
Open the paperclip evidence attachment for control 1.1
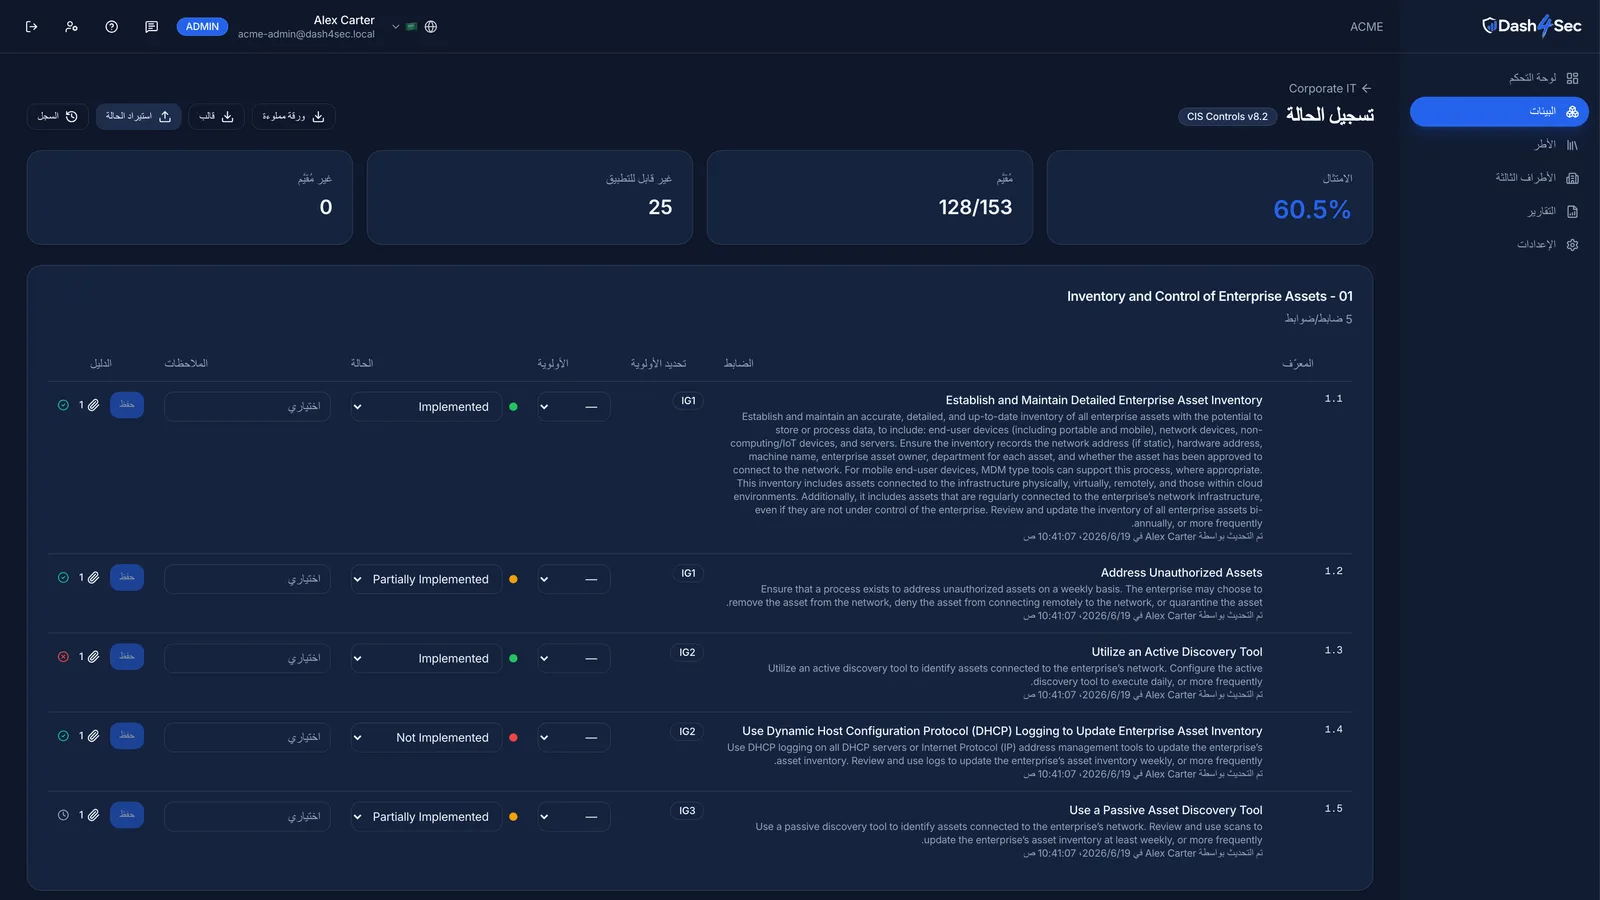click(x=93, y=405)
